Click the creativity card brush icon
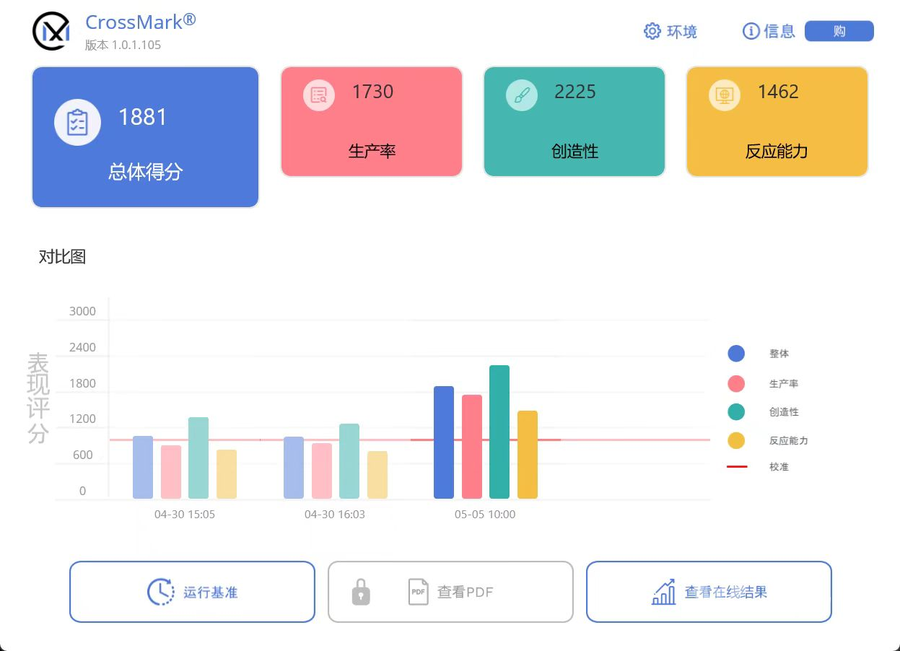Screen dimensions: 900x651 pos(521,95)
